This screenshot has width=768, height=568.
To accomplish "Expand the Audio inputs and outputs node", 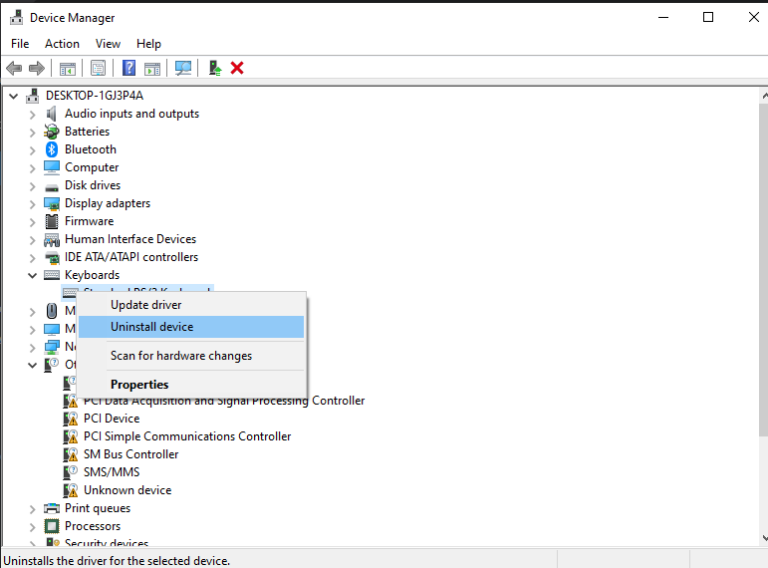I will pyautogui.click(x=32, y=114).
